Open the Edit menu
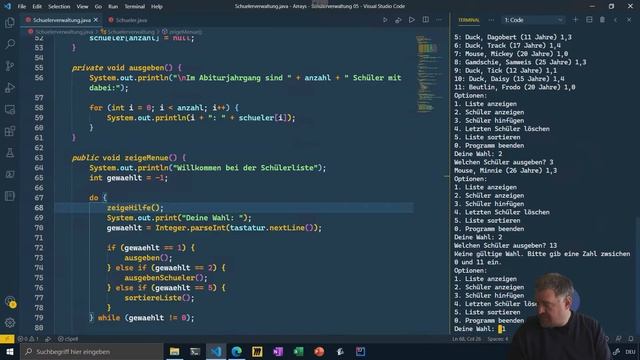This screenshot has width=640, height=360. pos(37,7)
